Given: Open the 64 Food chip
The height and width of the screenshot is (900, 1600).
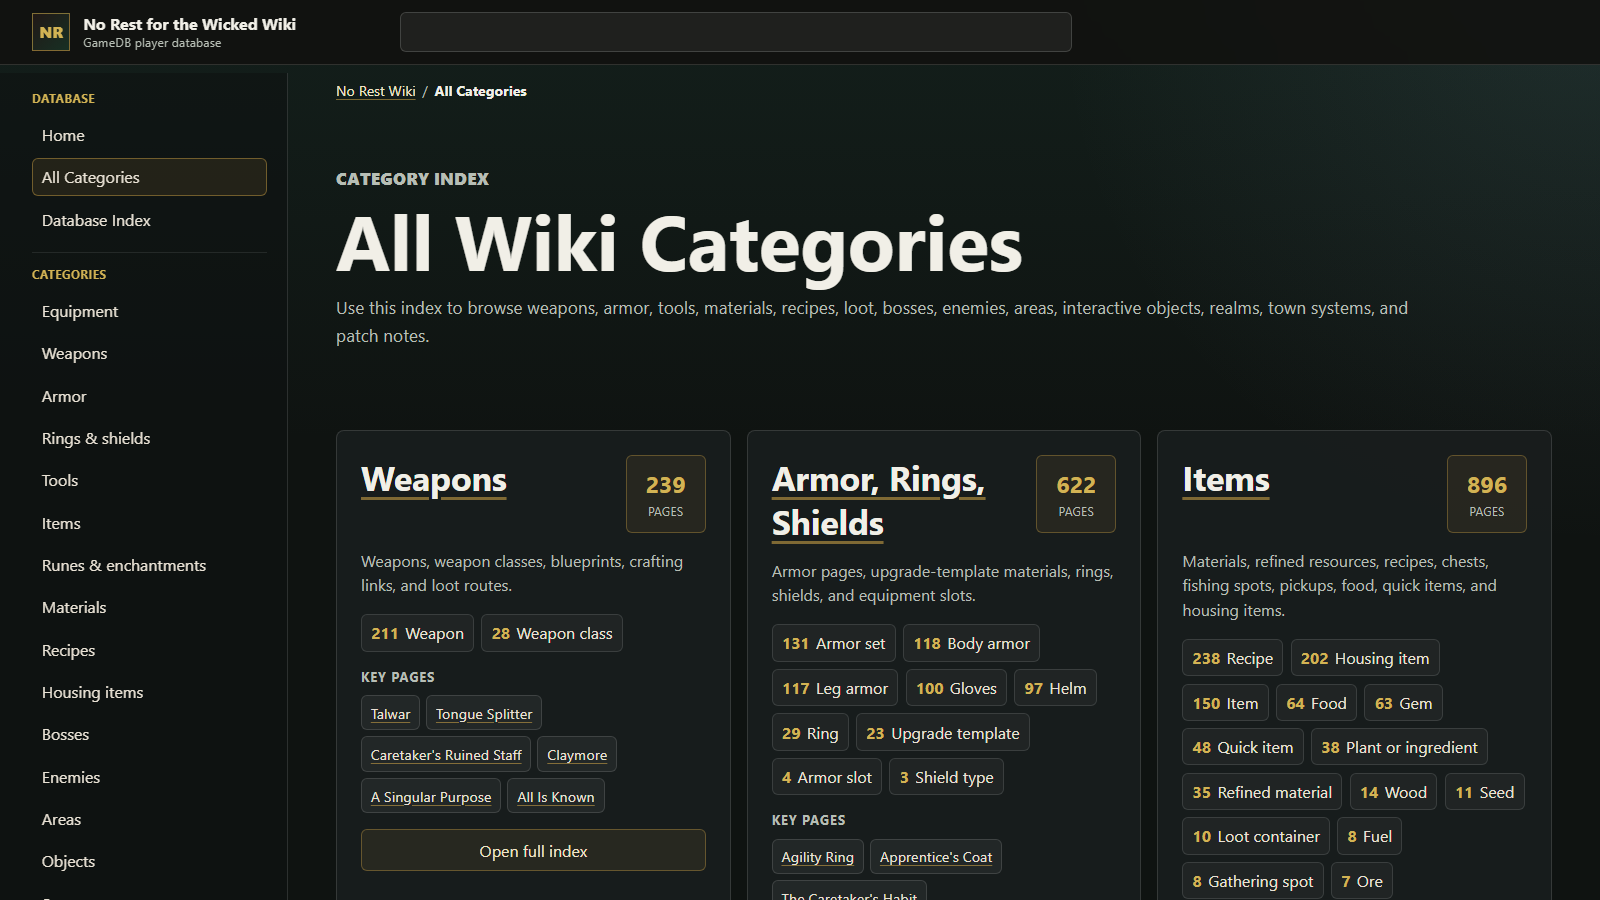Looking at the screenshot, I should (1316, 703).
